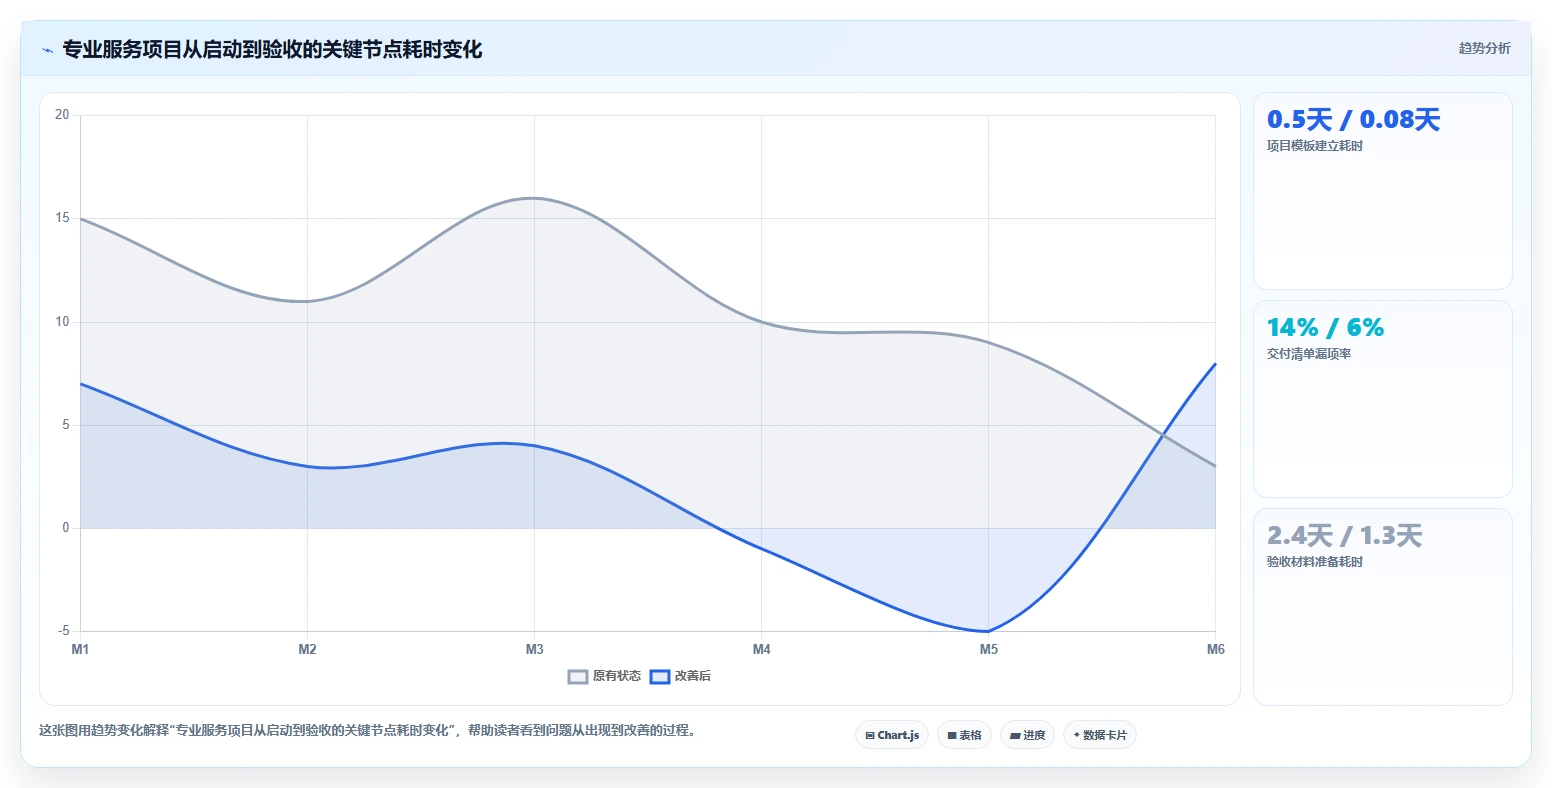
Task: Click the chart title 专业服务项目从启动到验收的关键节点耗时变化
Action: click(272, 49)
